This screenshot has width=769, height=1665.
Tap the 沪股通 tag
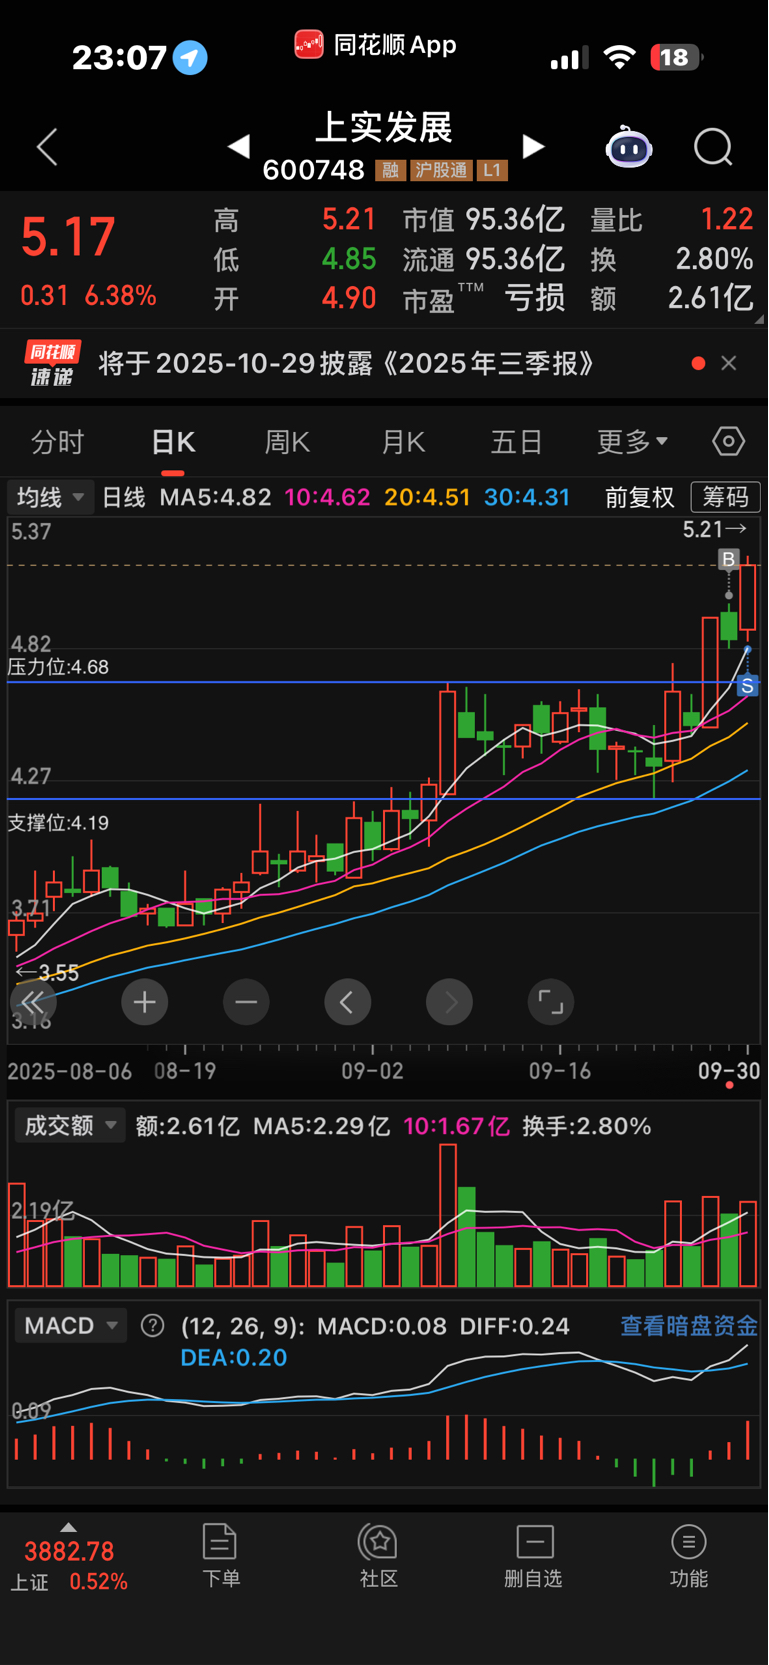point(441,171)
